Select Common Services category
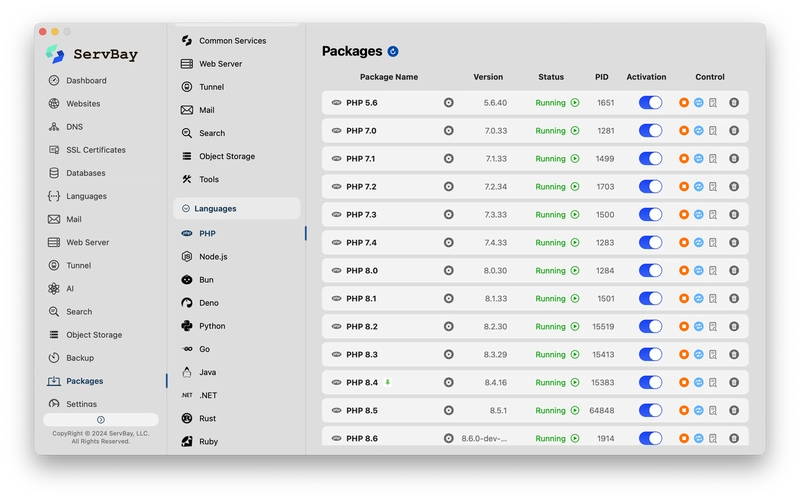 pyautogui.click(x=232, y=41)
